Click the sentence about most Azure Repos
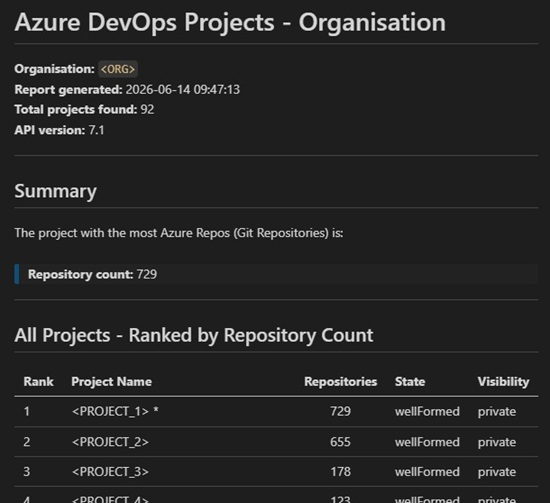The image size is (550, 503). coord(179,233)
